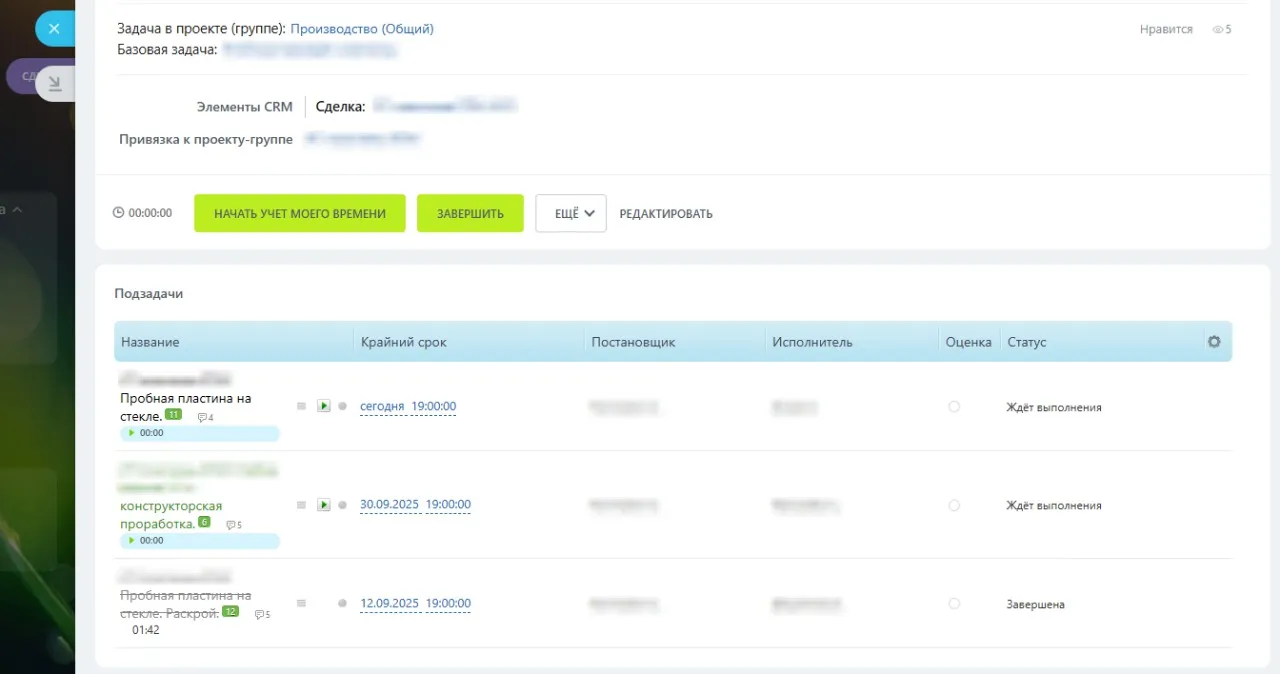Viewport: 1280px width, 674px height.
Task: Click 'НАЧАТЬ УЧЕТ МОЕГО ВРЕМЕНИ' button
Action: tap(299, 213)
